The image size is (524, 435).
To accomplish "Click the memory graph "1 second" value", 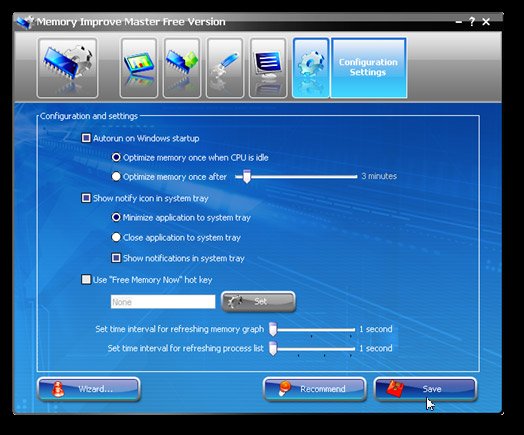I will click(376, 329).
